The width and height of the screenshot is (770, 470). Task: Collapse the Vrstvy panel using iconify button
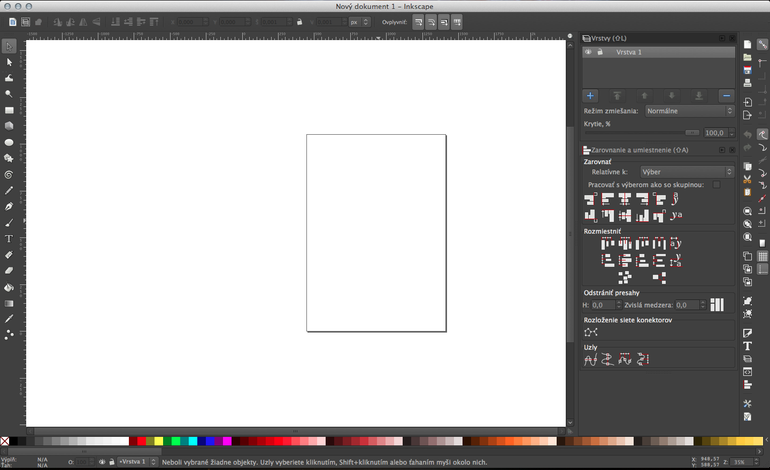[x=722, y=38]
